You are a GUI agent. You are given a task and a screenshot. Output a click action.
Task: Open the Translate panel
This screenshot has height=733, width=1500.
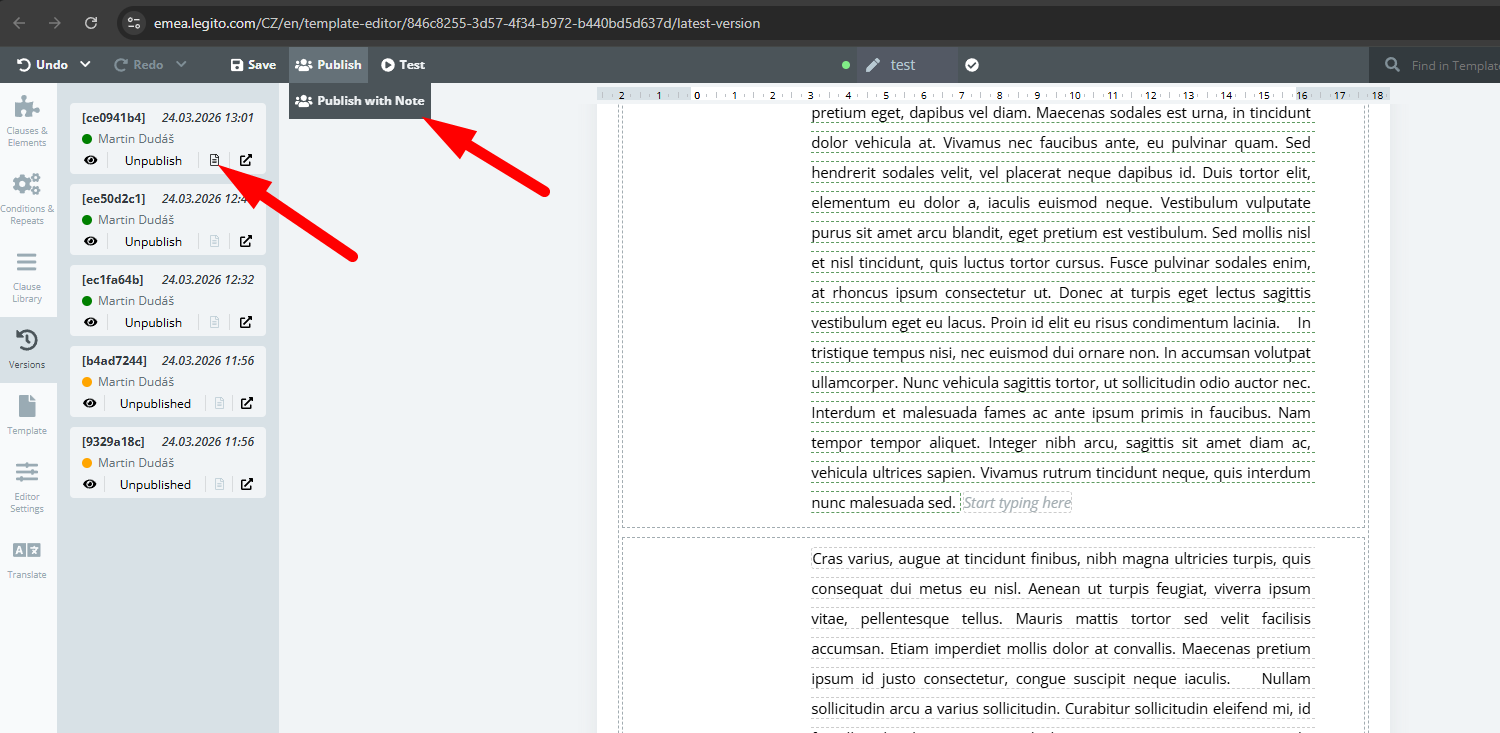tap(27, 558)
